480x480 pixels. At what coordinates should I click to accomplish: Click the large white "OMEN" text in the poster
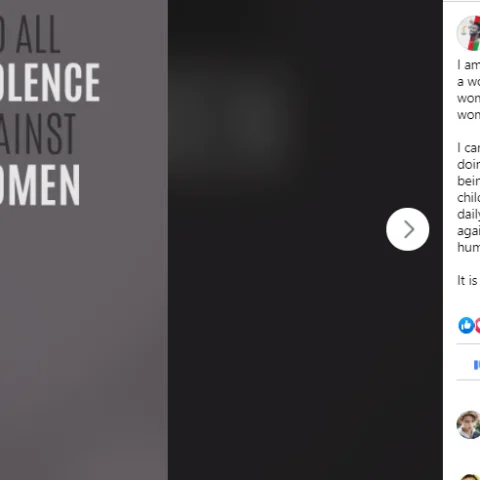[40, 185]
